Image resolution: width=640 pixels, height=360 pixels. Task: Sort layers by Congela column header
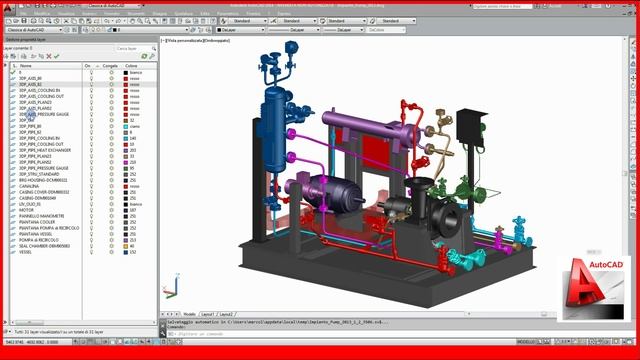[x=111, y=66]
